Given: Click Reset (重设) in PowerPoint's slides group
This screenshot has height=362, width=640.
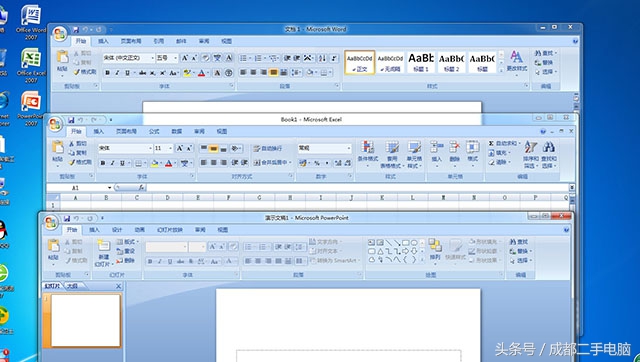Looking at the screenshot, I should pos(126,251).
